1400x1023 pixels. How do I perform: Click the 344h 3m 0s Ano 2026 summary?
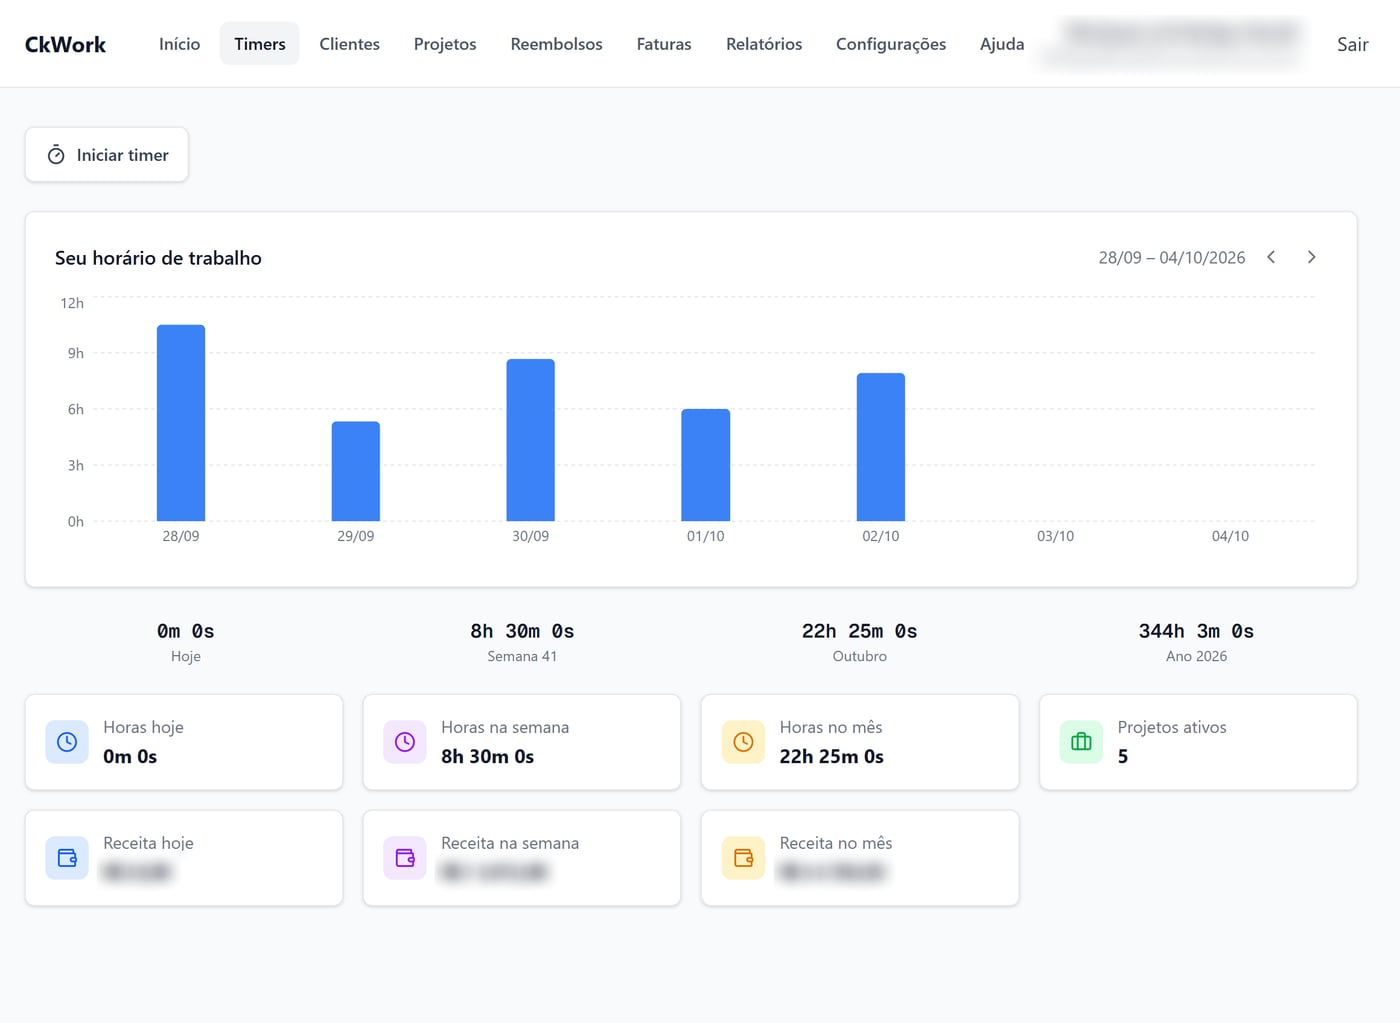pyautogui.click(x=1196, y=642)
